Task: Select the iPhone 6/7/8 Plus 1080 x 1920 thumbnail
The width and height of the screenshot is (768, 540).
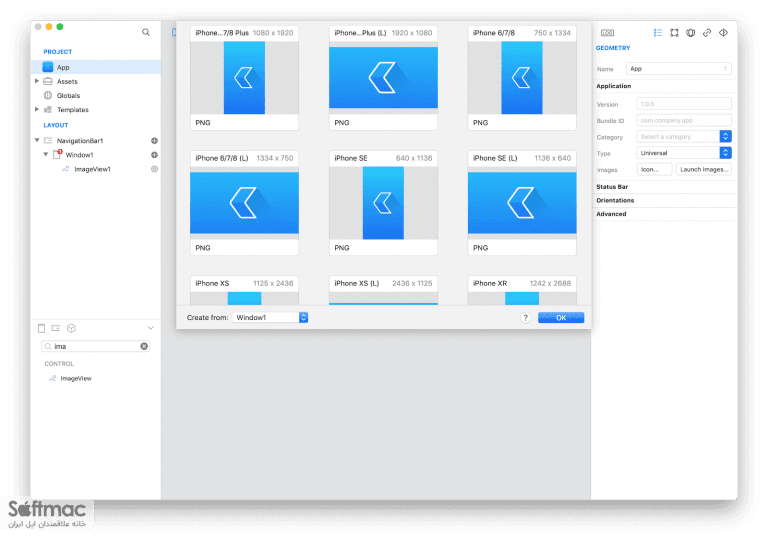Action: tap(244, 78)
